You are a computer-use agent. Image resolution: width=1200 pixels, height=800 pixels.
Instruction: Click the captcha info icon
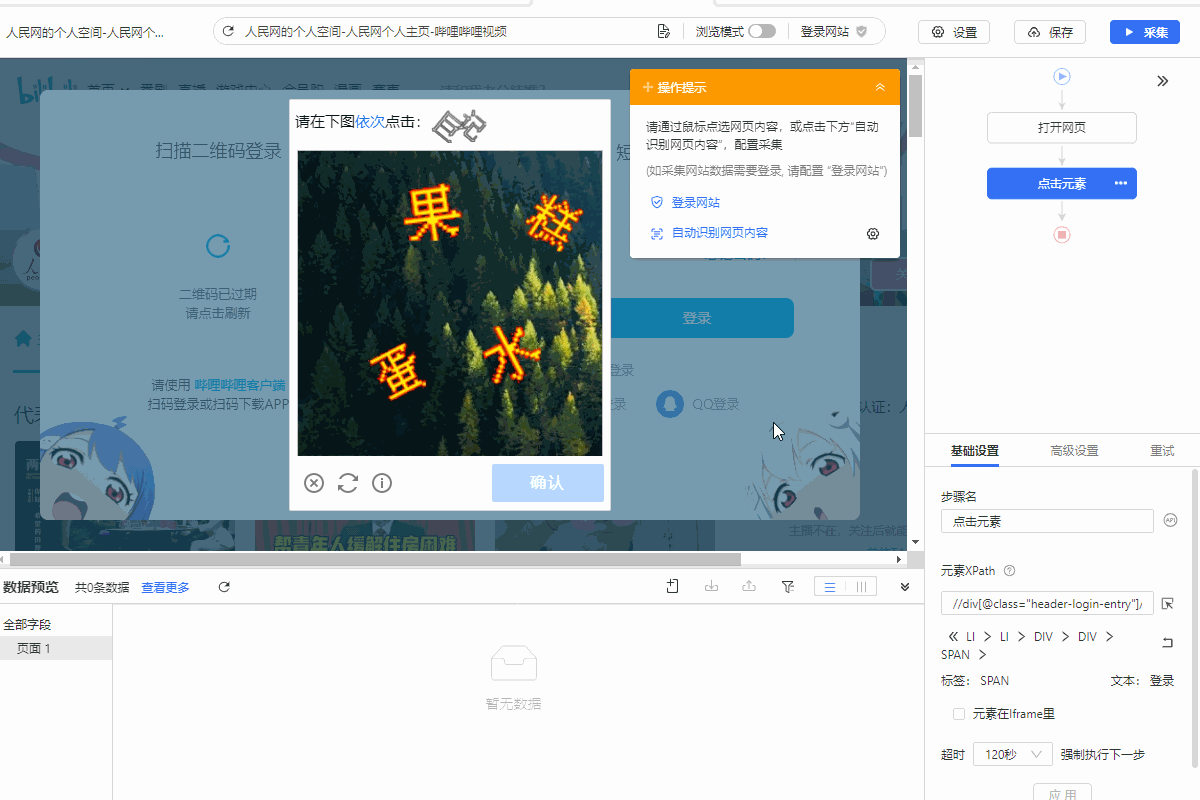click(382, 483)
